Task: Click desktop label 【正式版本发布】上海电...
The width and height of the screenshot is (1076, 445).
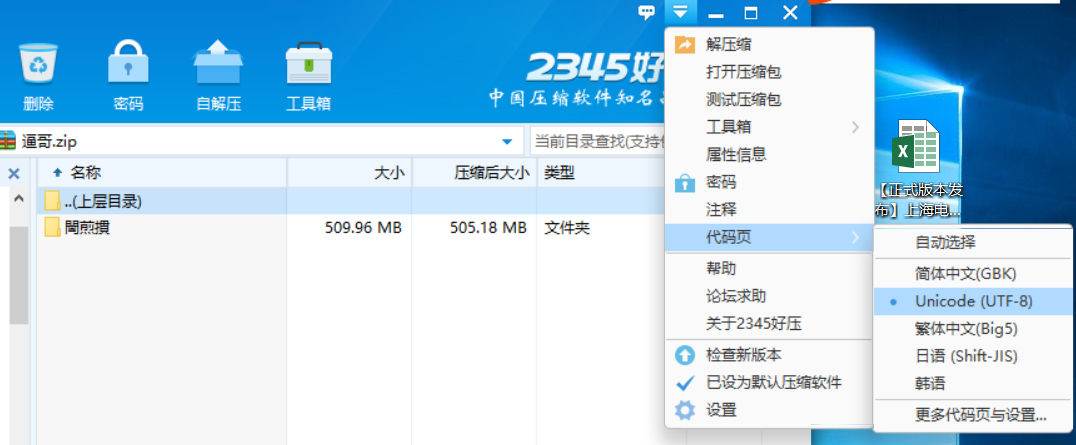Action: [920, 200]
